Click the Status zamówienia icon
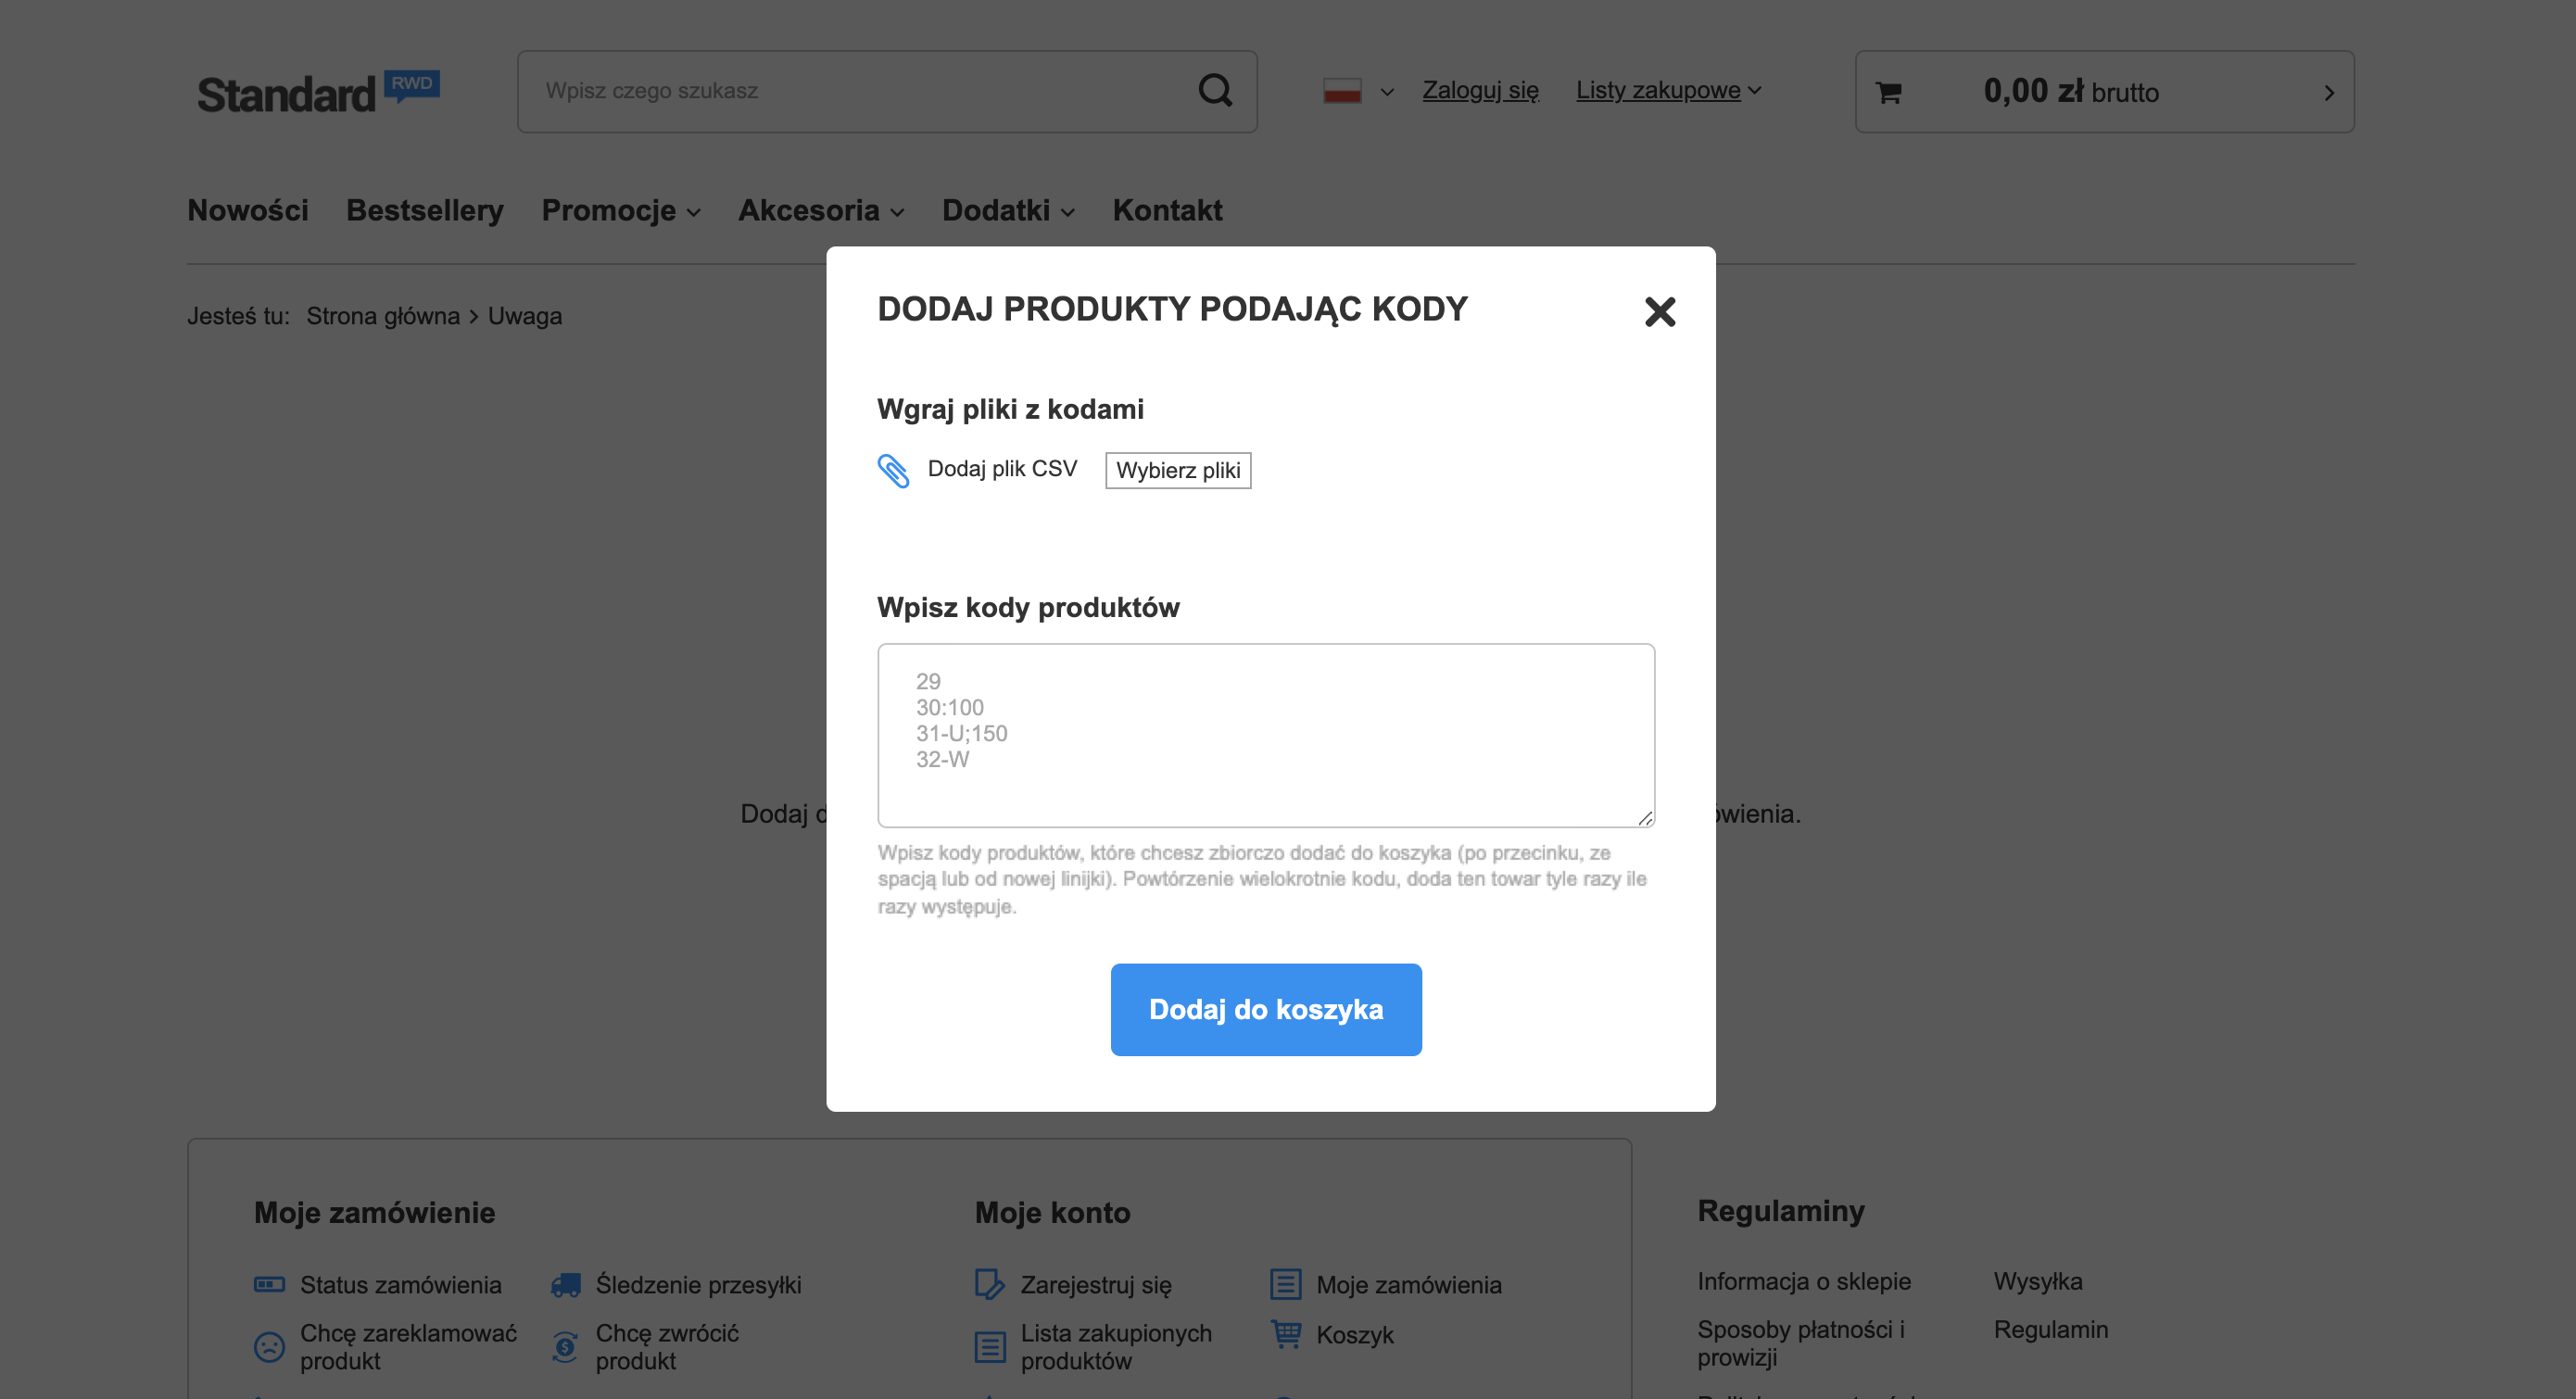 [x=269, y=1284]
